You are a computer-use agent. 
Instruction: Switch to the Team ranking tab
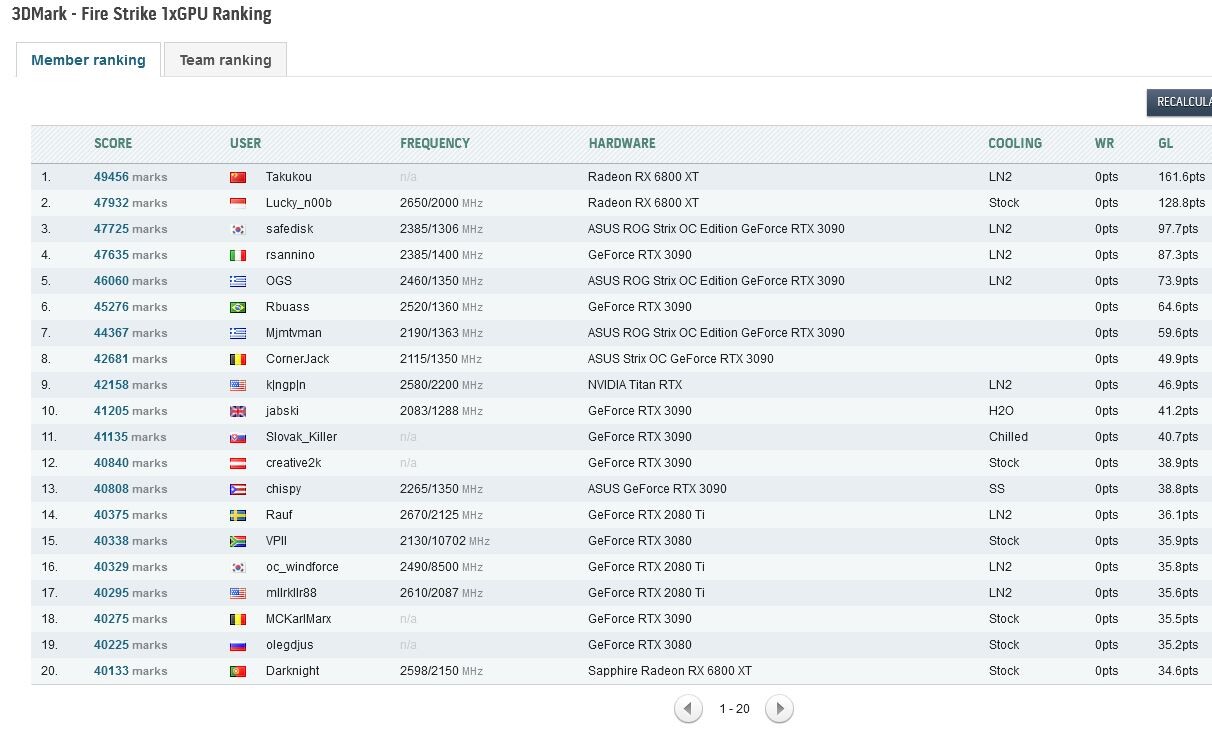pyautogui.click(x=225, y=60)
